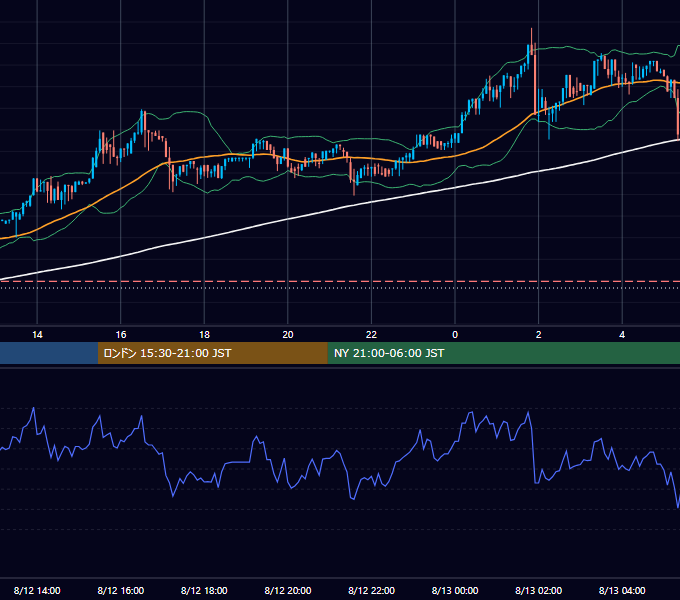Click the 16 hour axis label
The image size is (680, 600).
click(x=121, y=335)
